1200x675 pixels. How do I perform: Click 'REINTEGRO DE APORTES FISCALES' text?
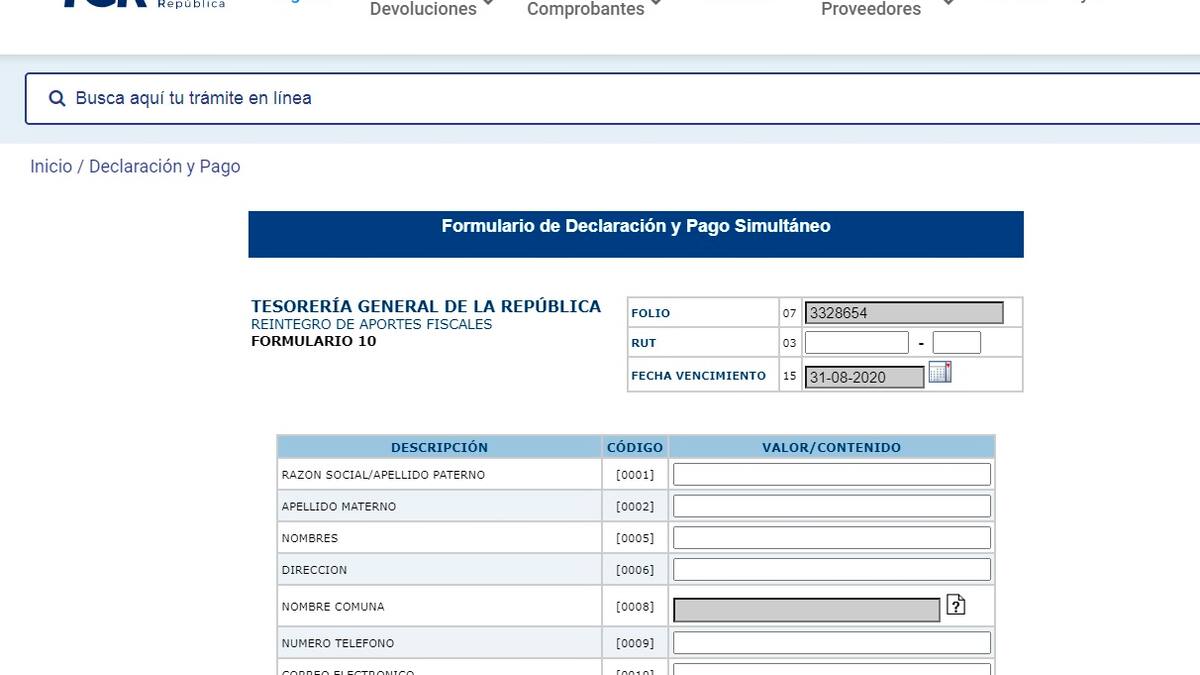371,324
